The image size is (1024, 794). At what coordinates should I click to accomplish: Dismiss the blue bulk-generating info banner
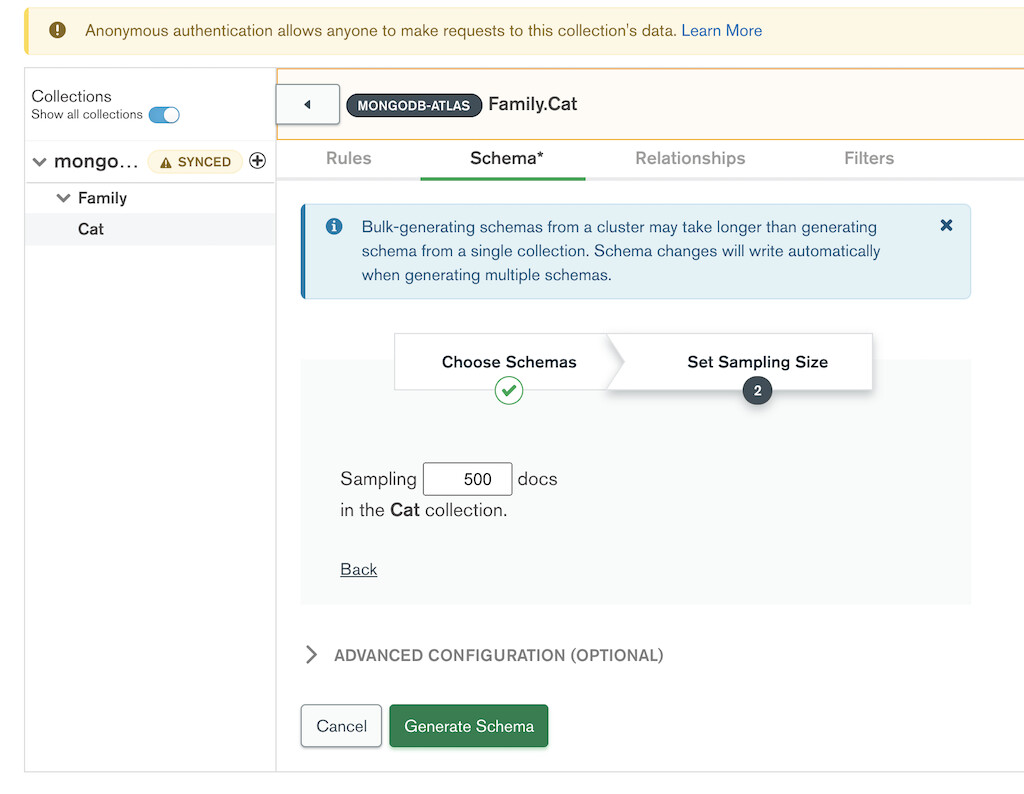[946, 226]
